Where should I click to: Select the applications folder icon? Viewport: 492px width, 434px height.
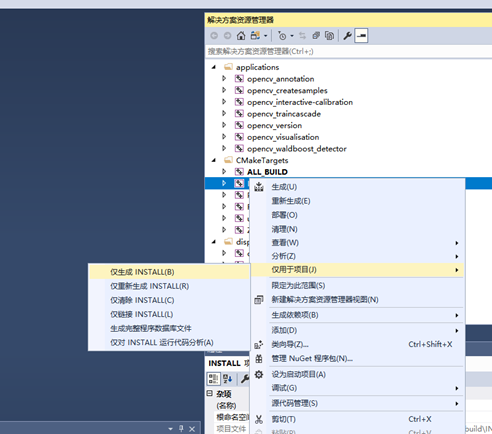228,67
